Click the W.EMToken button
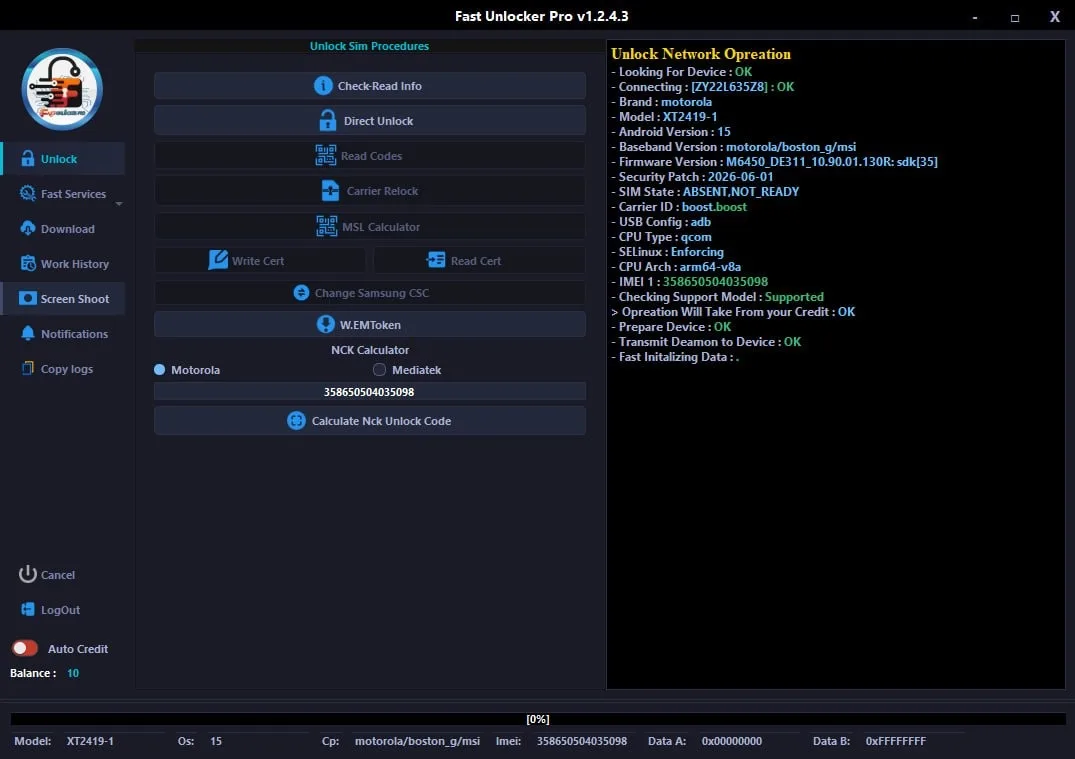The image size is (1075, 759). pyautogui.click(x=370, y=324)
